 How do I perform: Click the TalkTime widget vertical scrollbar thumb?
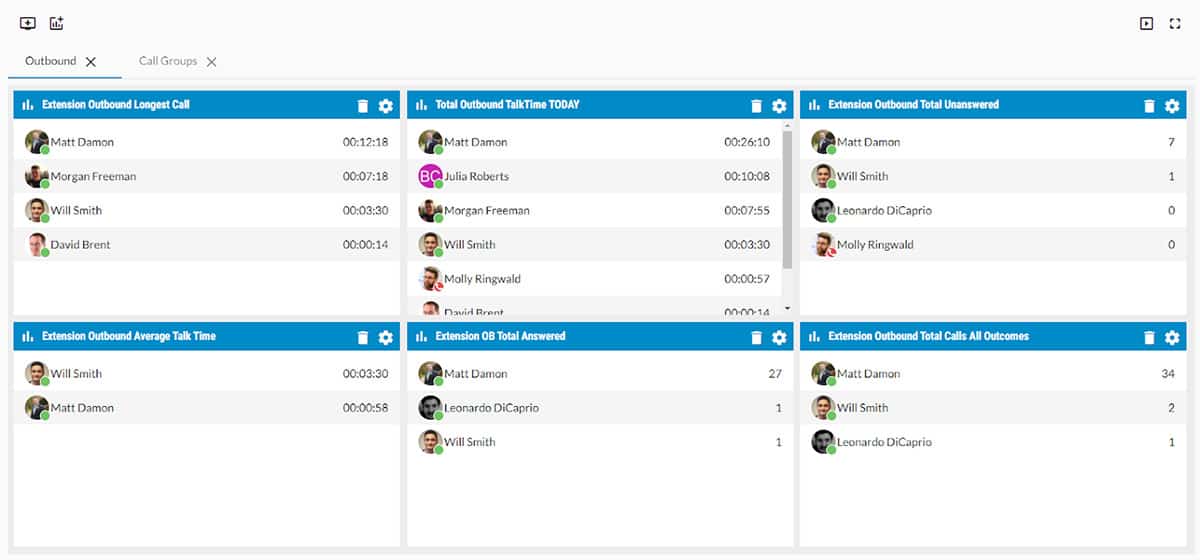click(787, 198)
